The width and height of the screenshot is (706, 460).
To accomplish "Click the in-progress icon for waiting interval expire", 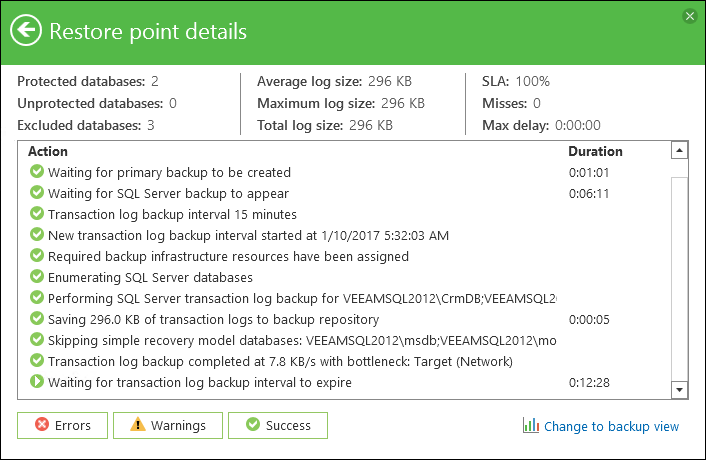I will click(x=37, y=382).
